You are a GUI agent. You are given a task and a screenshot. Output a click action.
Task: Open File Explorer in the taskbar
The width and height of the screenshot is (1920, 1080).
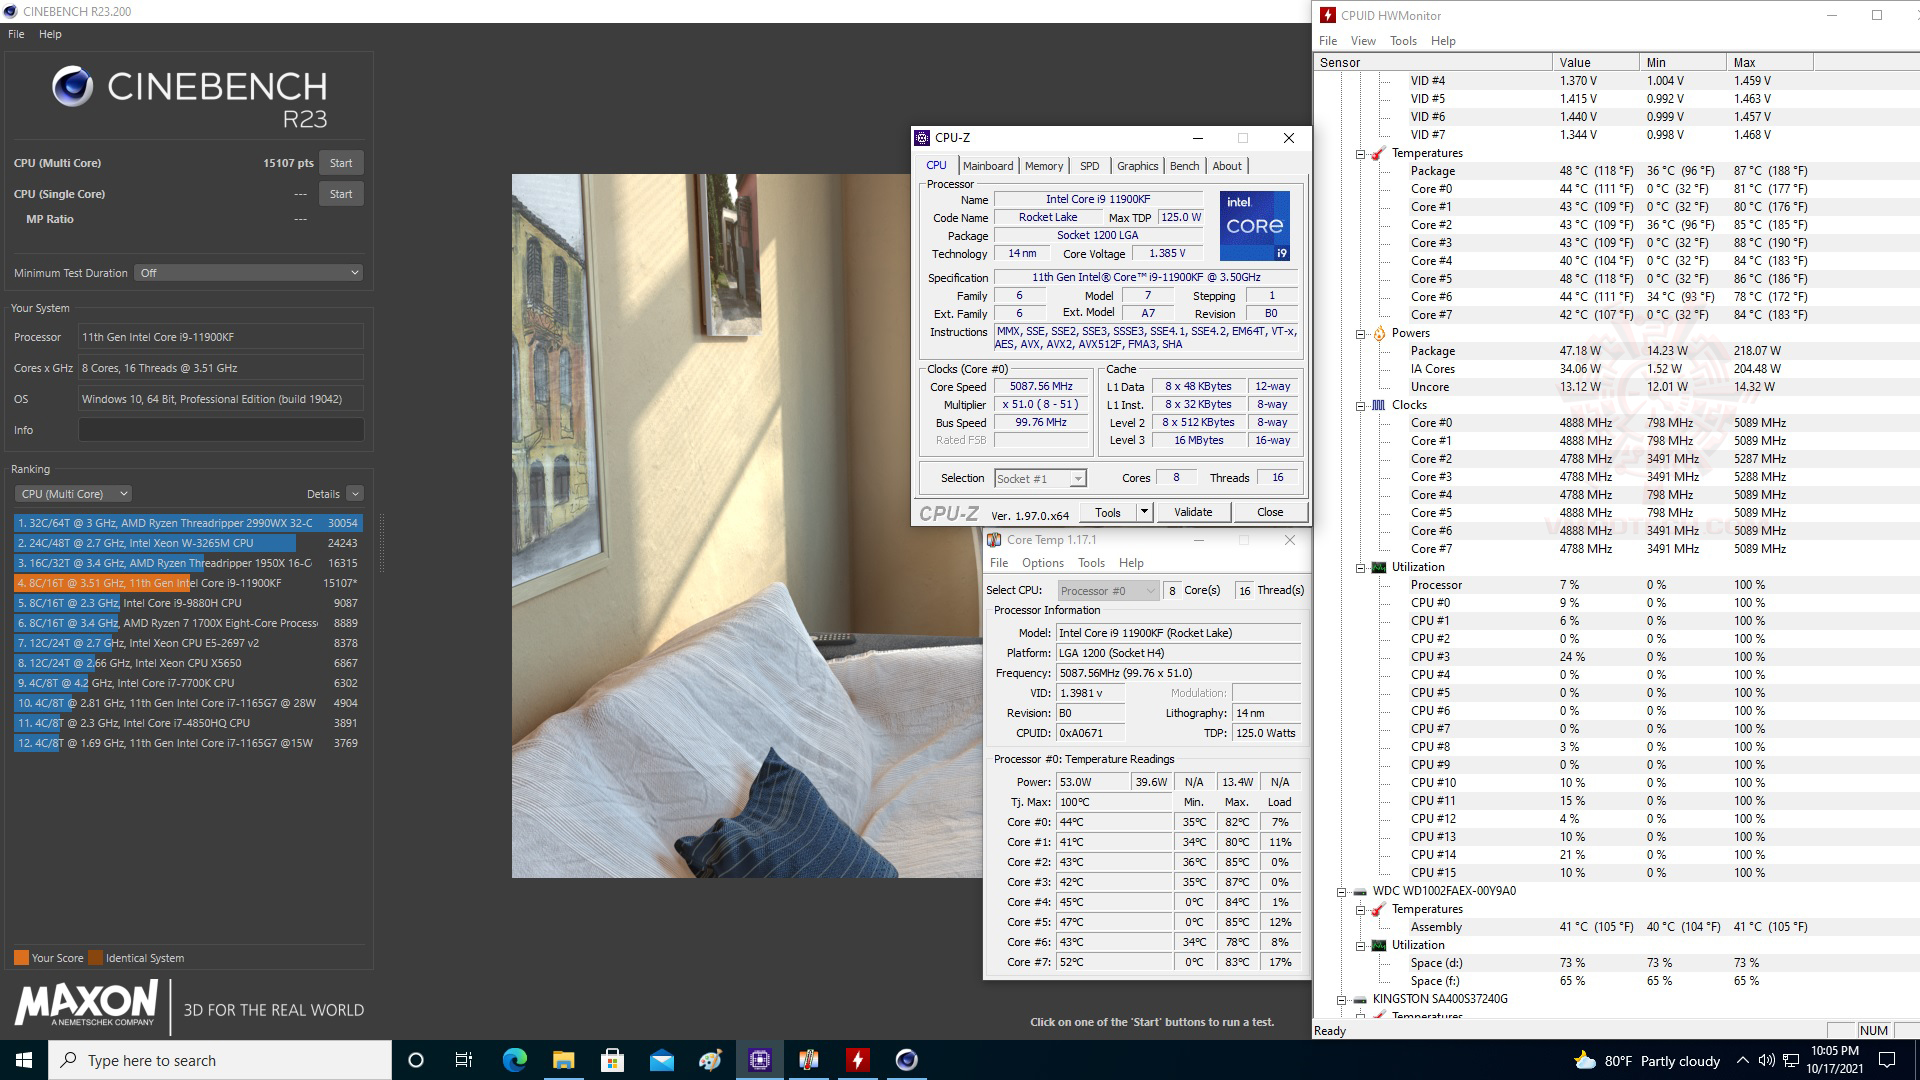pyautogui.click(x=563, y=1060)
